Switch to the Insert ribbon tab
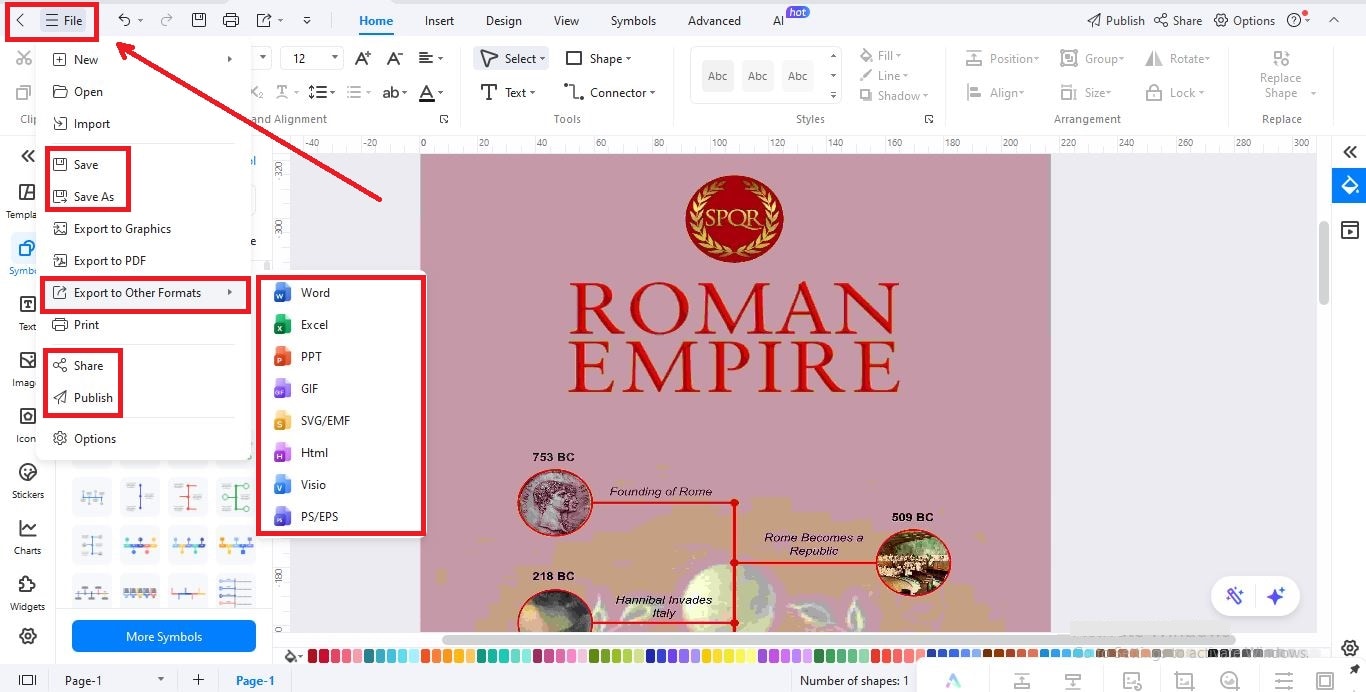1366x692 pixels. pyautogui.click(x=439, y=20)
